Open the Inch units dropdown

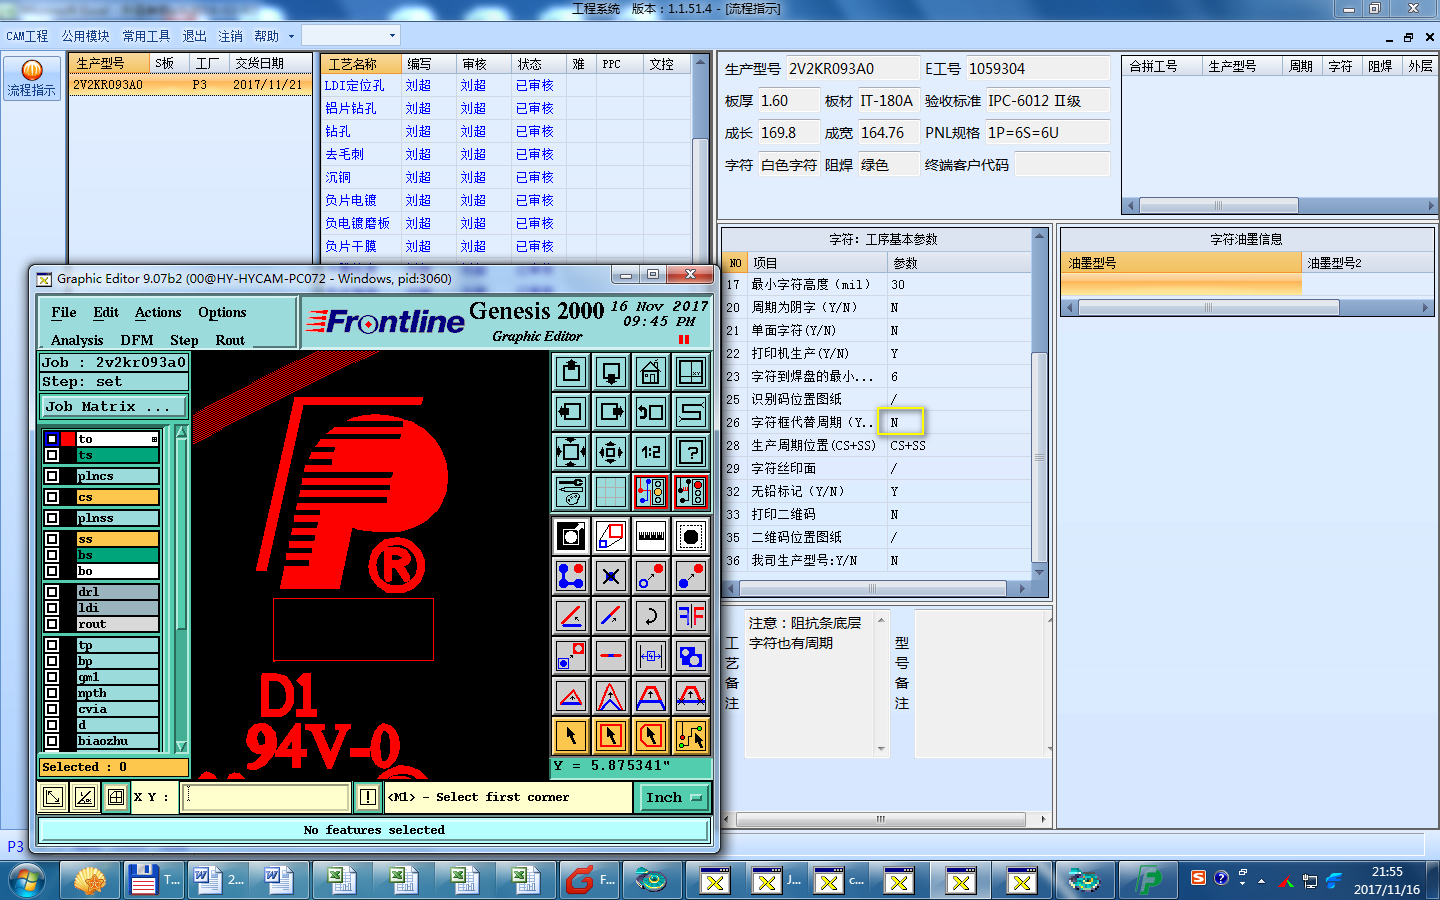point(674,797)
